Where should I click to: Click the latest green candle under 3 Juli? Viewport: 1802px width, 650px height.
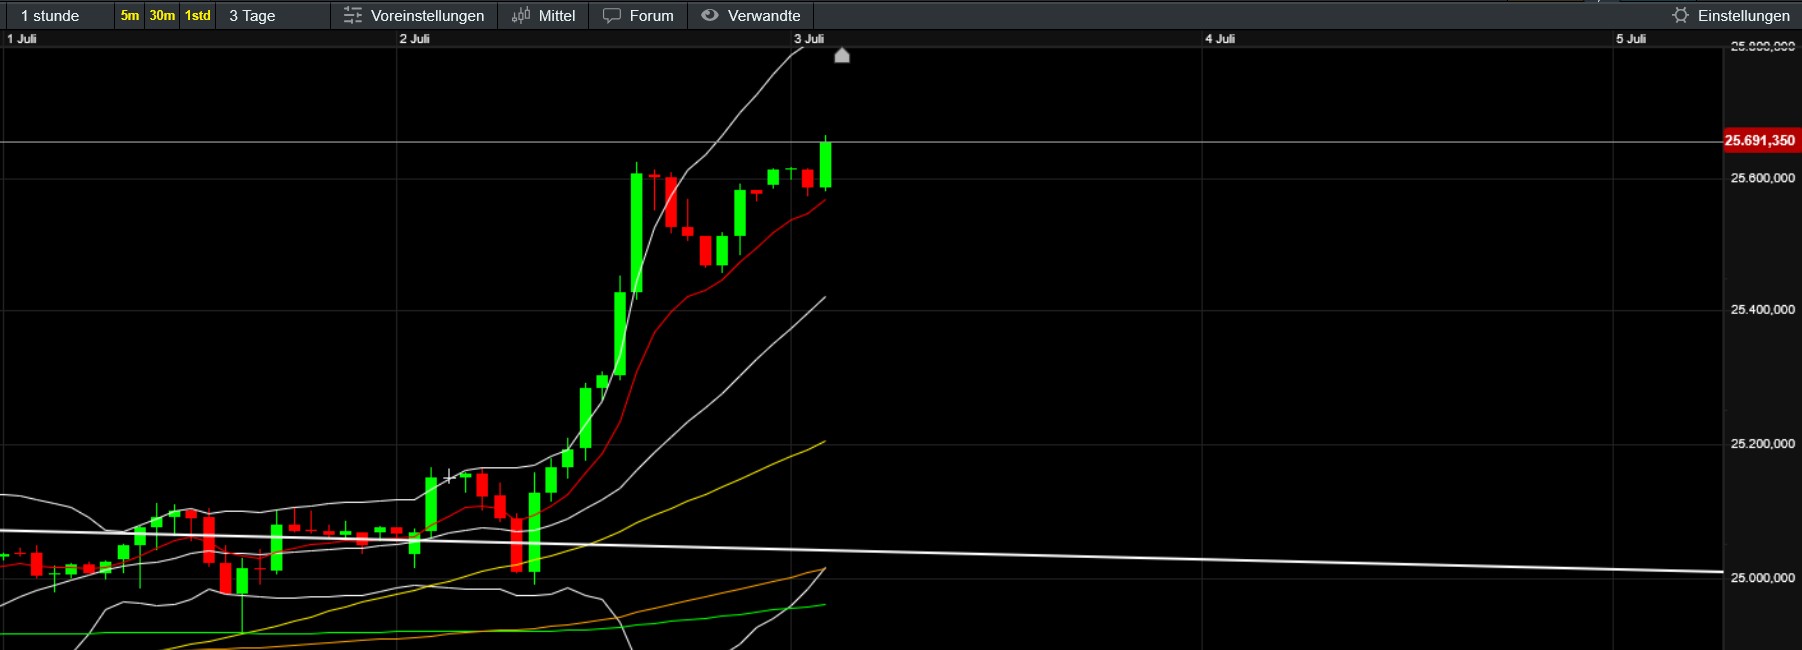(x=826, y=165)
